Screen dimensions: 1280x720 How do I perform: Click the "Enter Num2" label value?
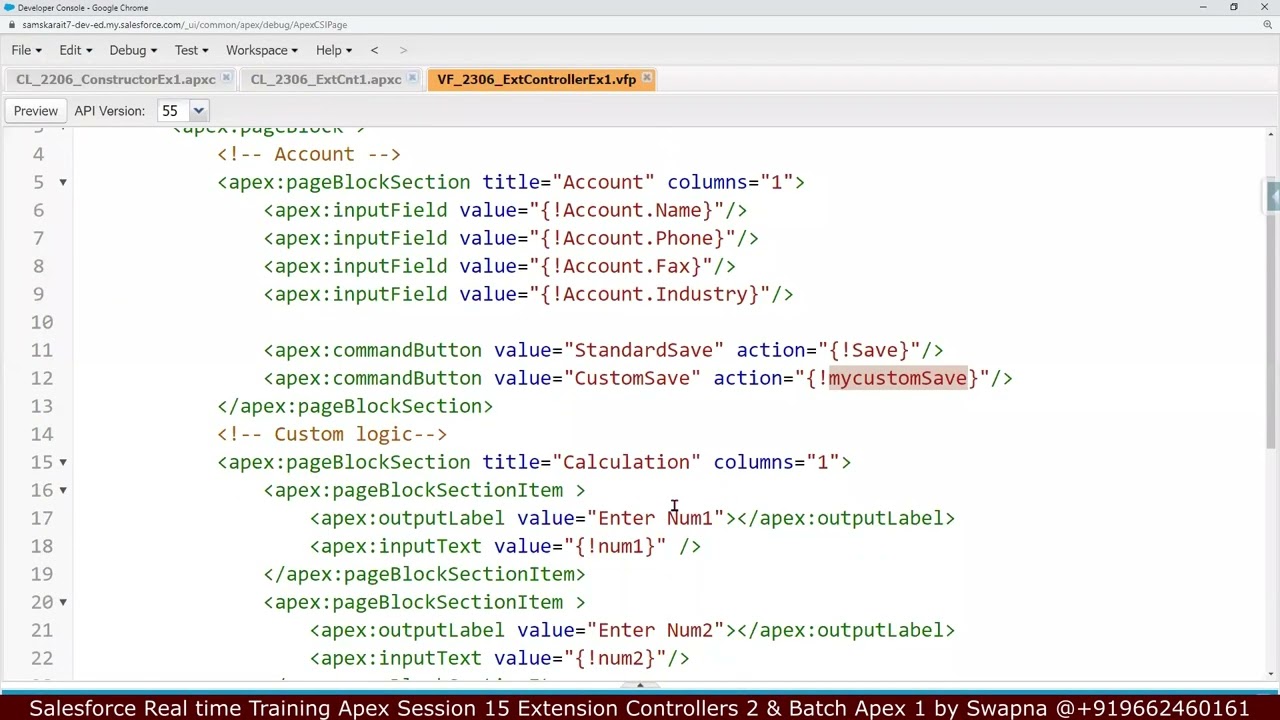(655, 630)
